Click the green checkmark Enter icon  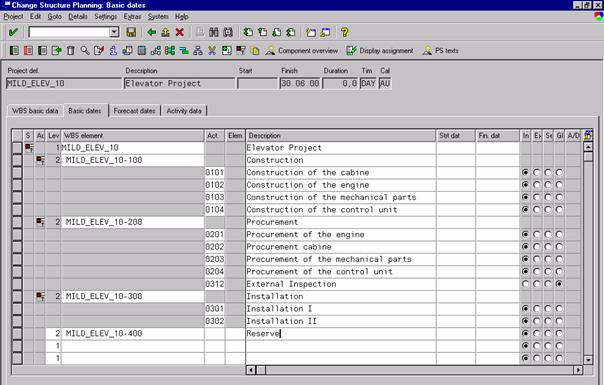point(13,32)
